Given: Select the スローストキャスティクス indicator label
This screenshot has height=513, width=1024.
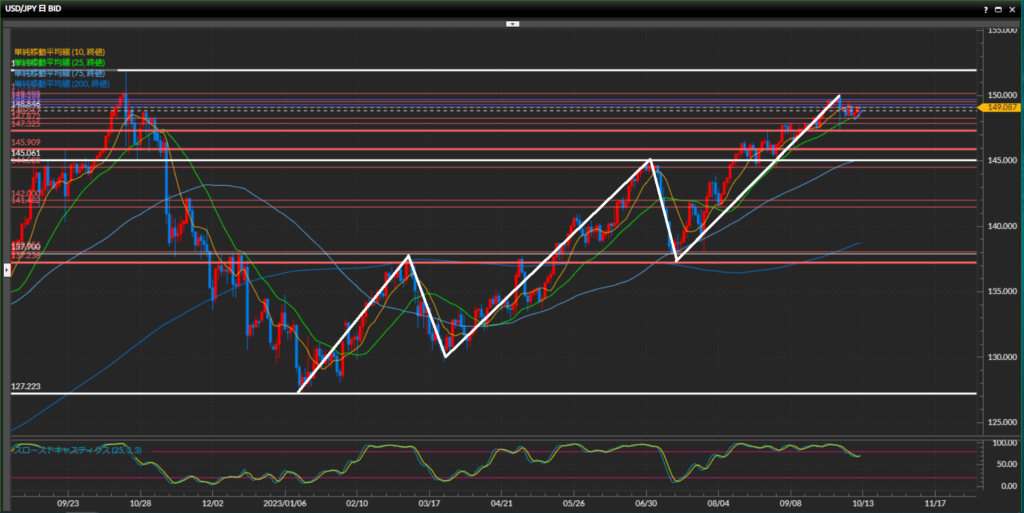Looking at the screenshot, I should pyautogui.click(x=77, y=451).
